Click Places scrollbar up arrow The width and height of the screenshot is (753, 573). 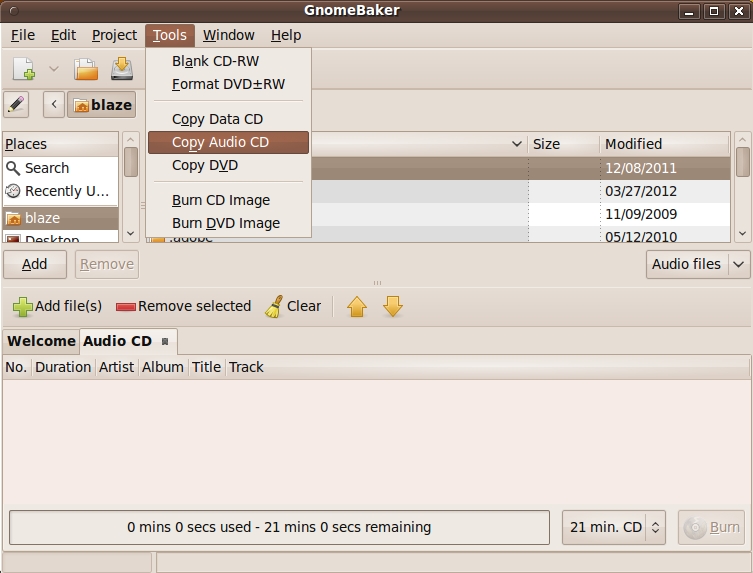tap(131, 139)
